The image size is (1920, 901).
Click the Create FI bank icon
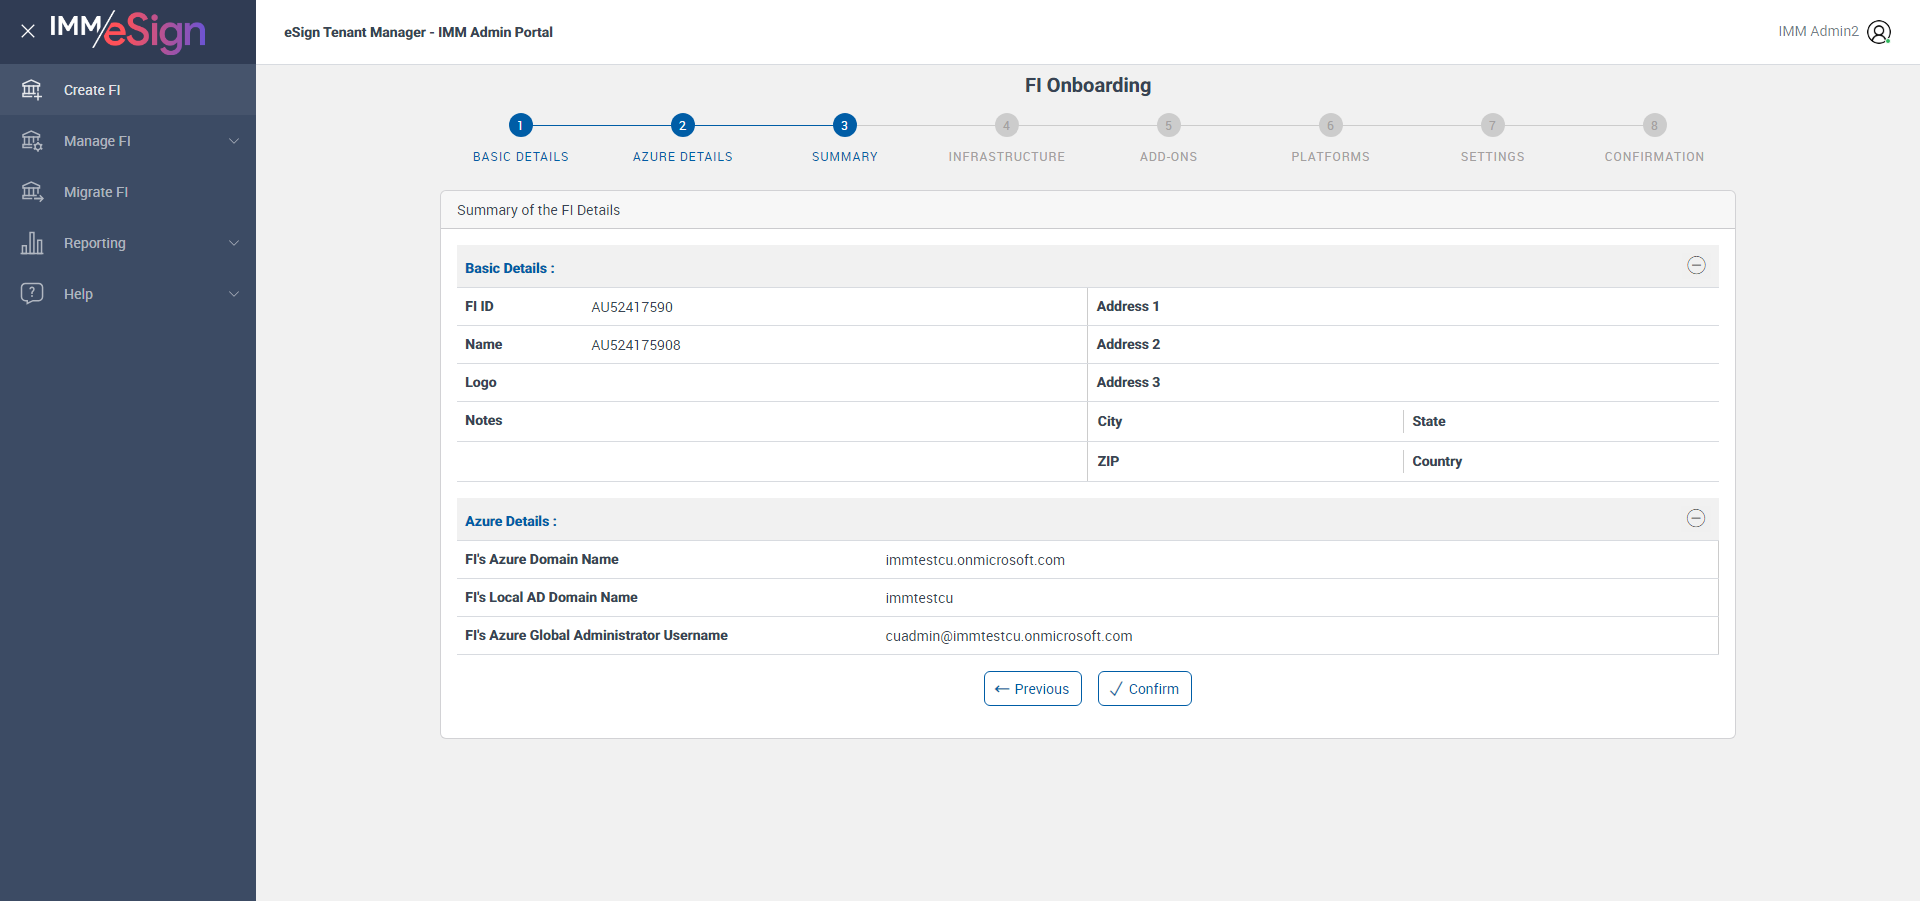(32, 90)
